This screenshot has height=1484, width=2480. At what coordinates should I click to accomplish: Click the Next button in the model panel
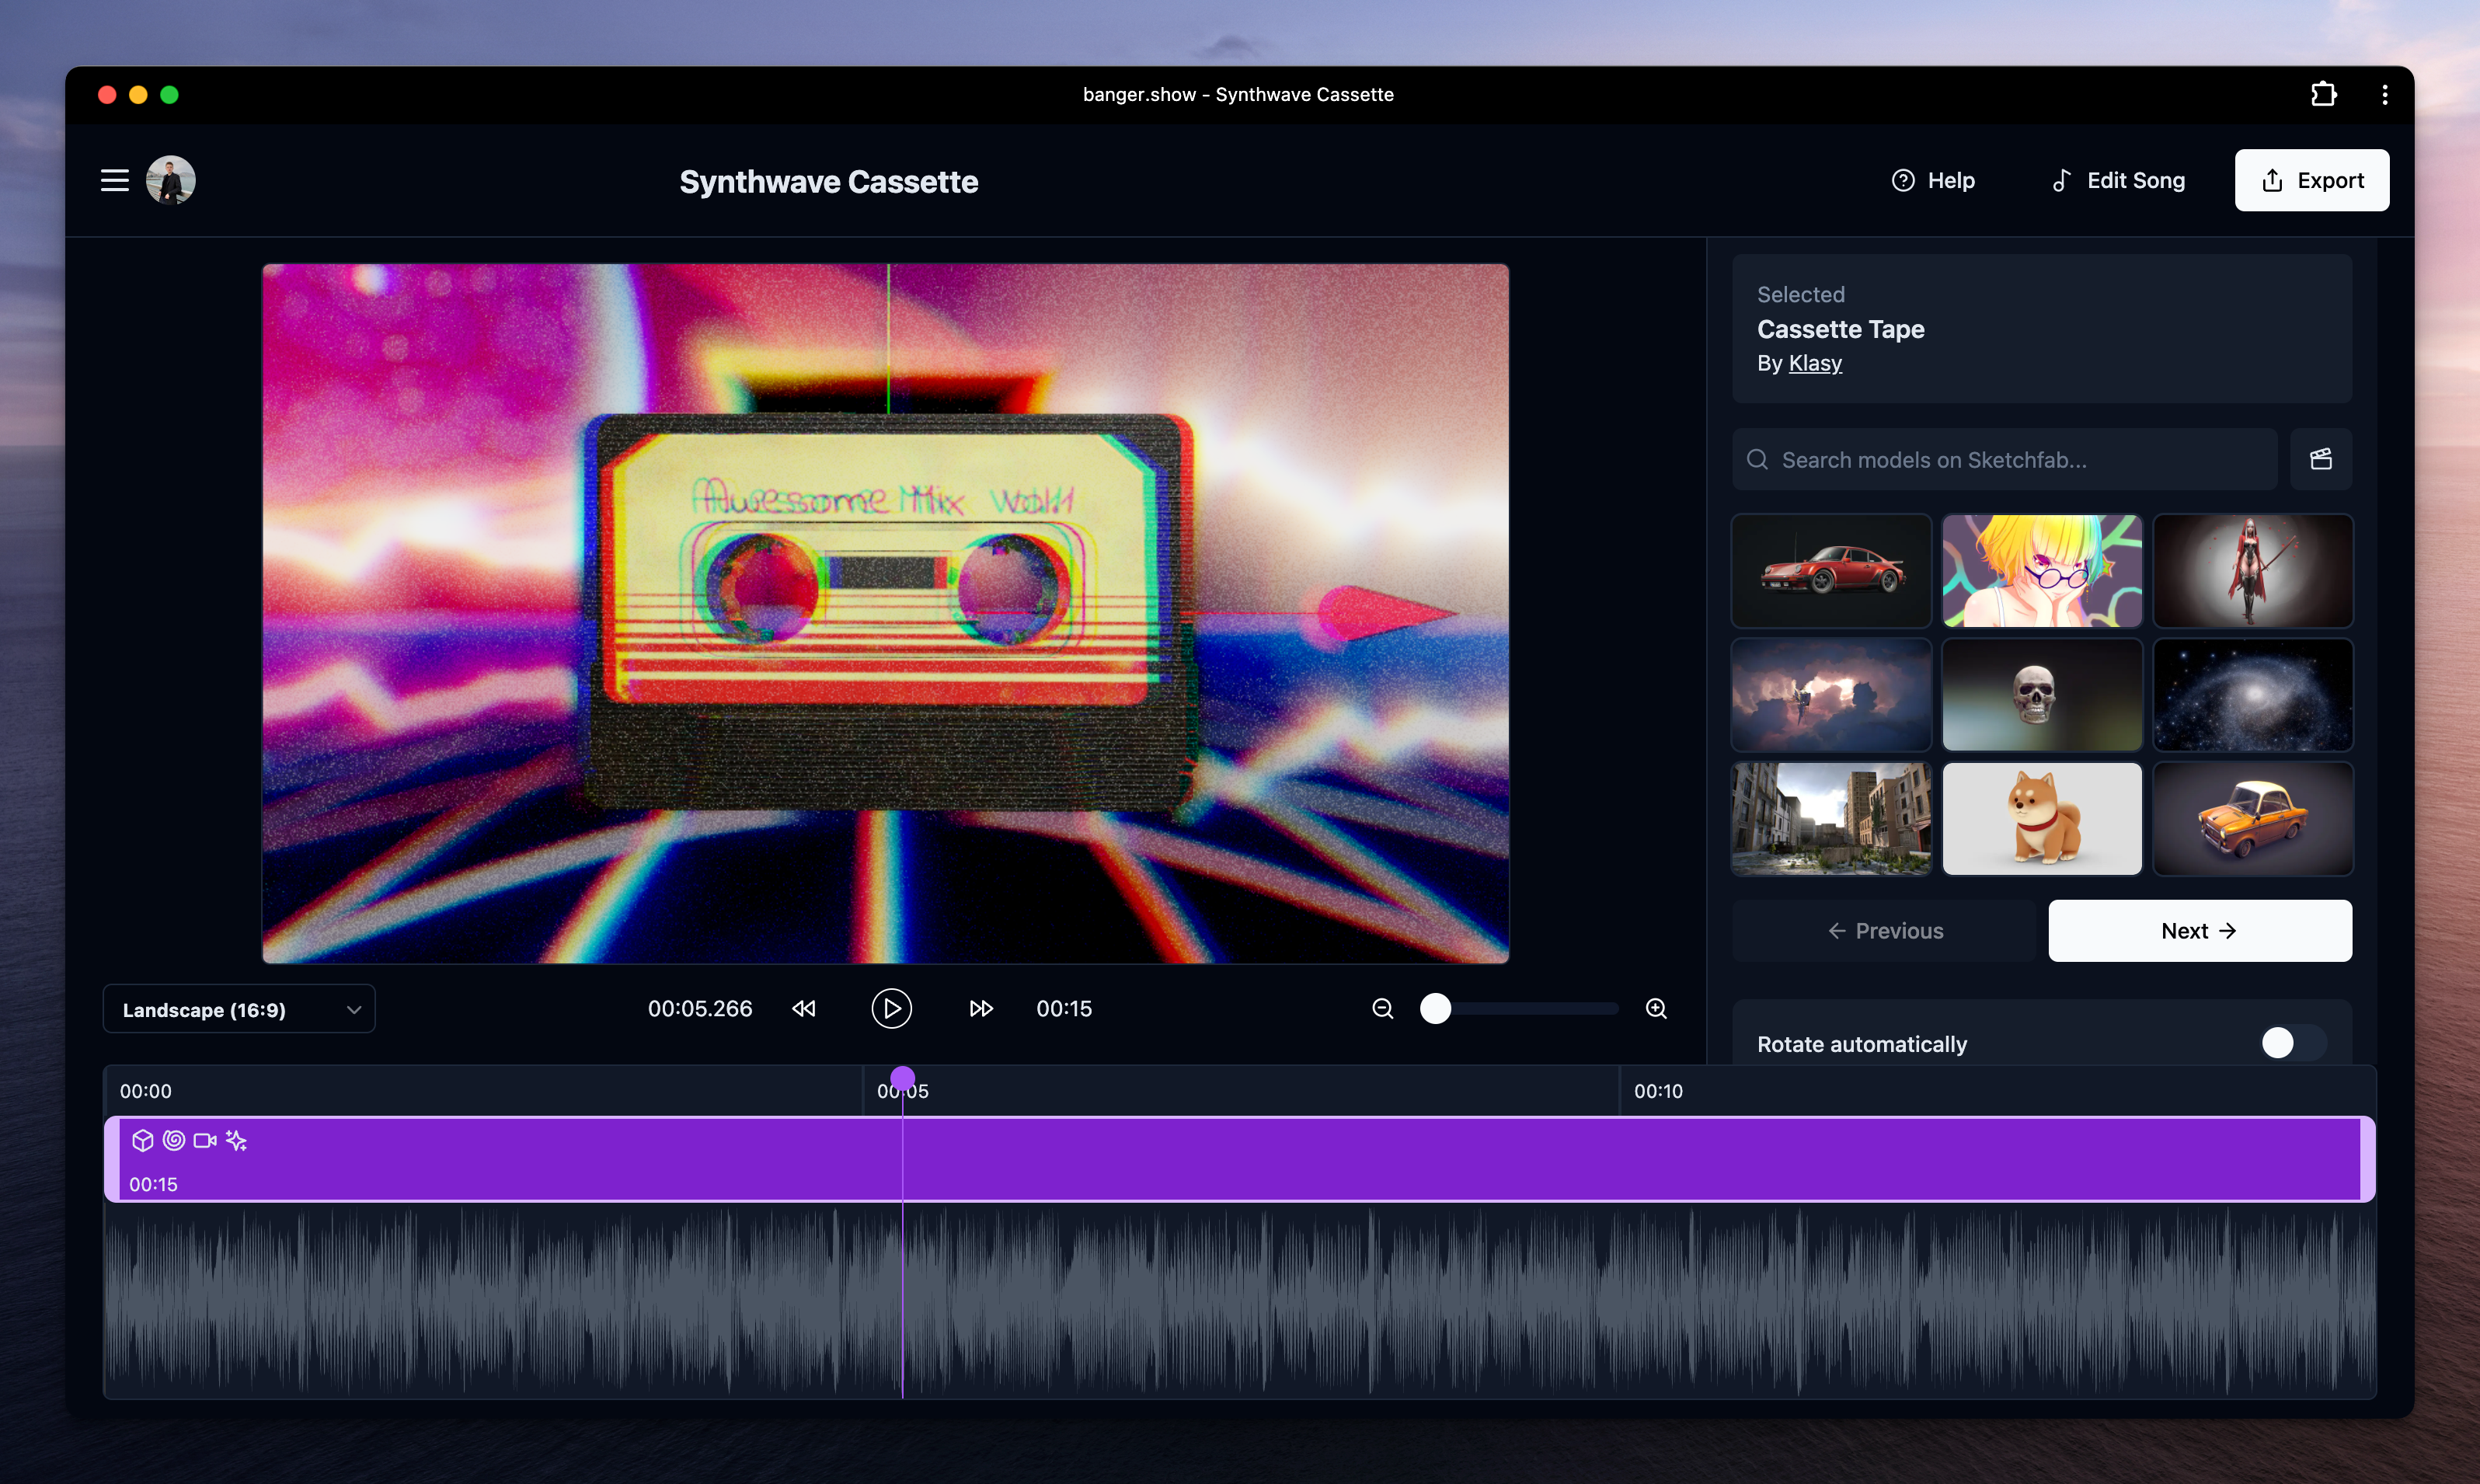coord(2199,930)
